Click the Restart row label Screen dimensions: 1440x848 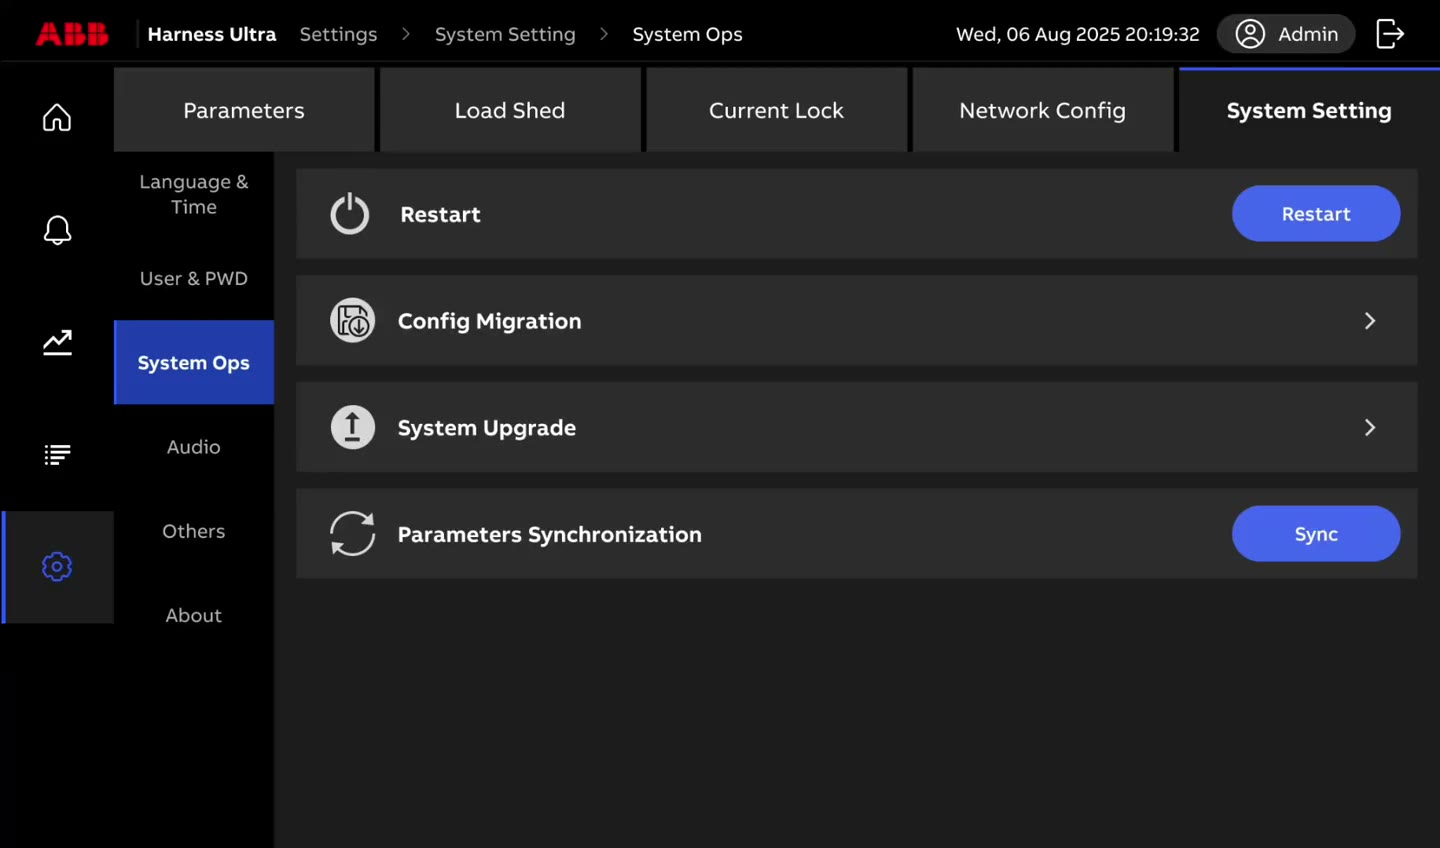(440, 214)
